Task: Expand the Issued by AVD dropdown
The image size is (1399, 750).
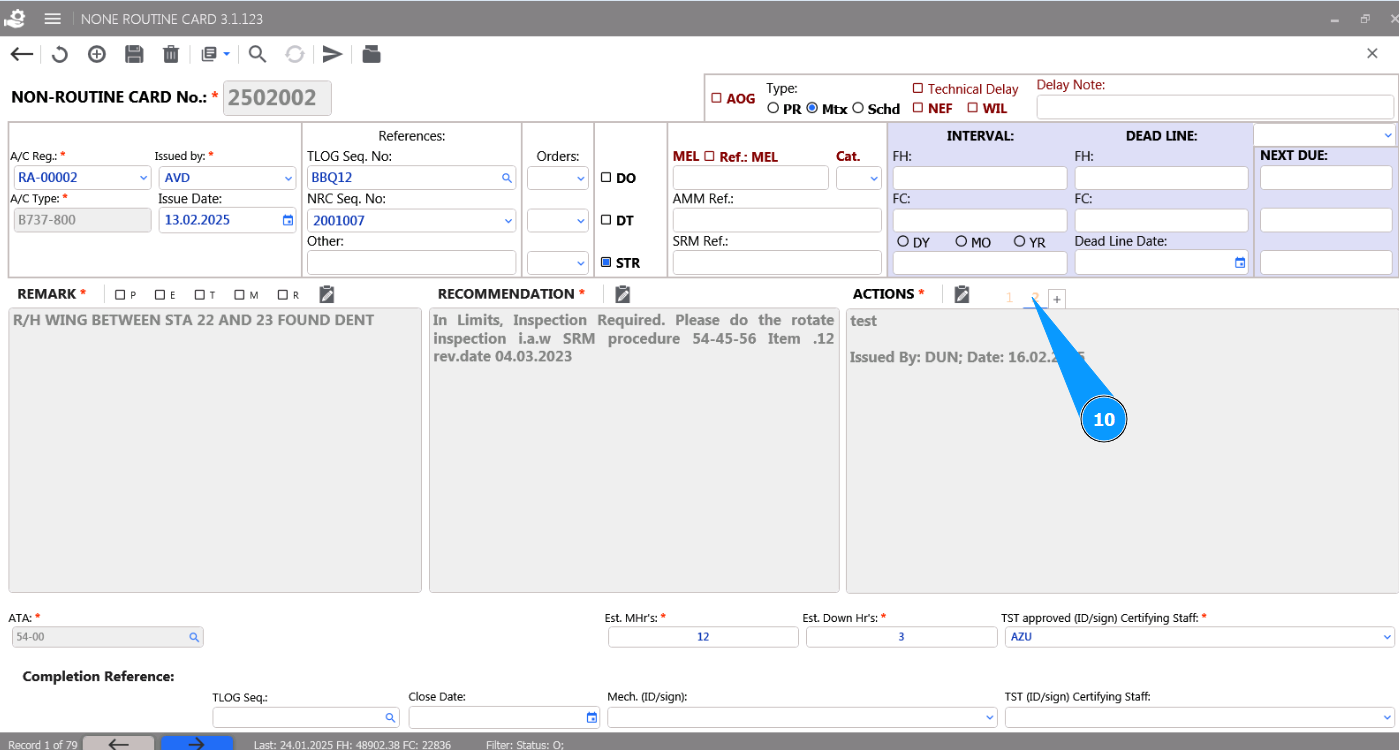Action: pyautogui.click(x=288, y=178)
